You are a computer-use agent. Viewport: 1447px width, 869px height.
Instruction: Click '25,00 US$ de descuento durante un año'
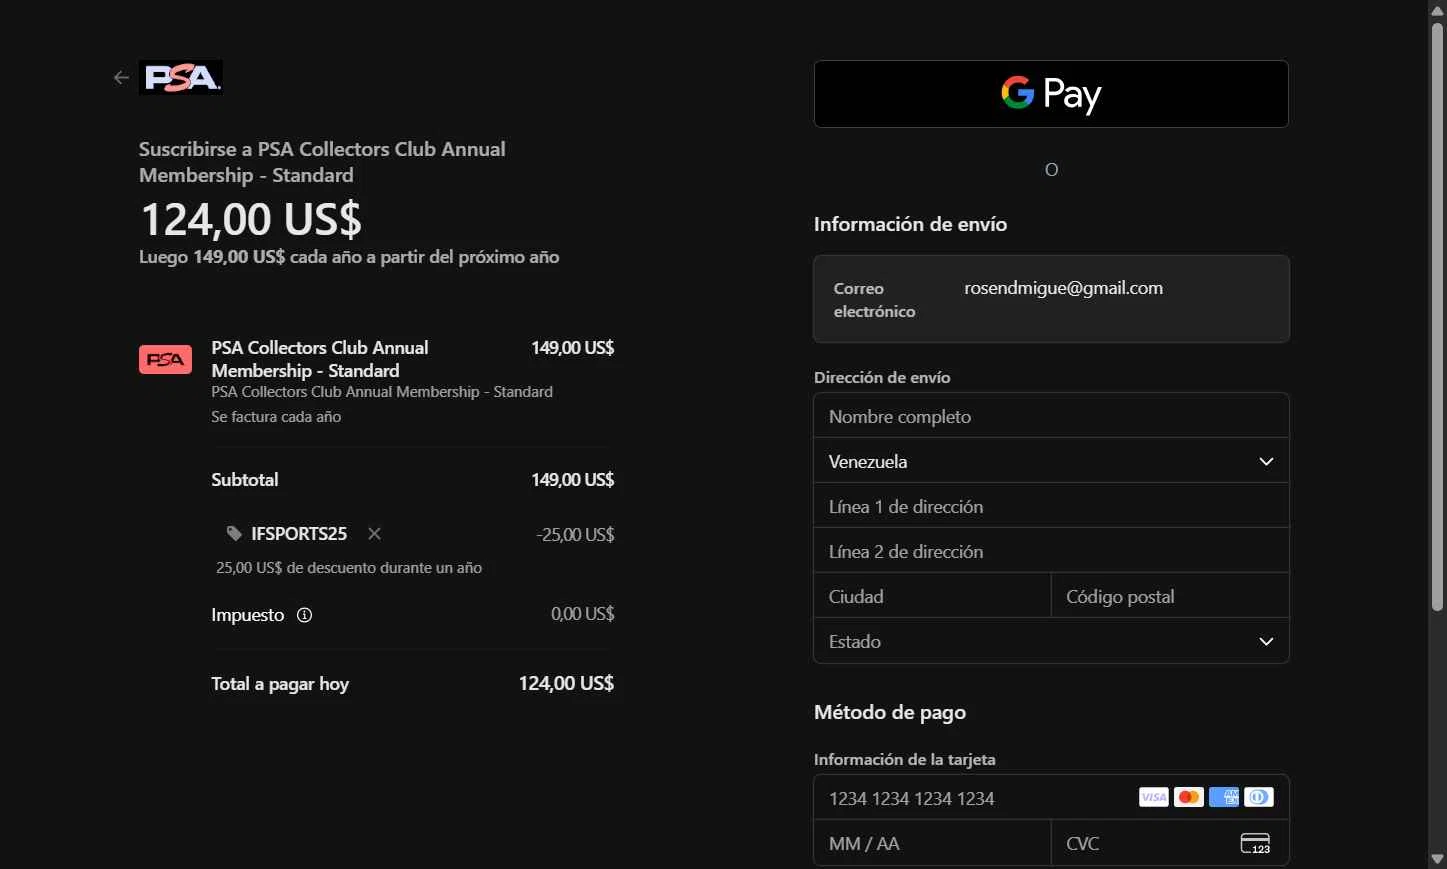pos(349,568)
